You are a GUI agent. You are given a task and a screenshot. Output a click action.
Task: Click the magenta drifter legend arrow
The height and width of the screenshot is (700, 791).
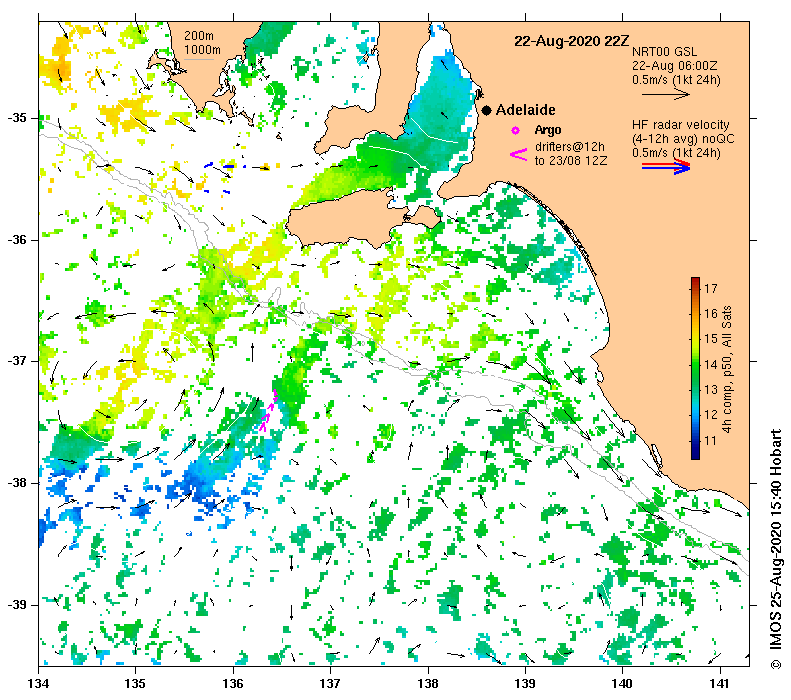click(519, 154)
